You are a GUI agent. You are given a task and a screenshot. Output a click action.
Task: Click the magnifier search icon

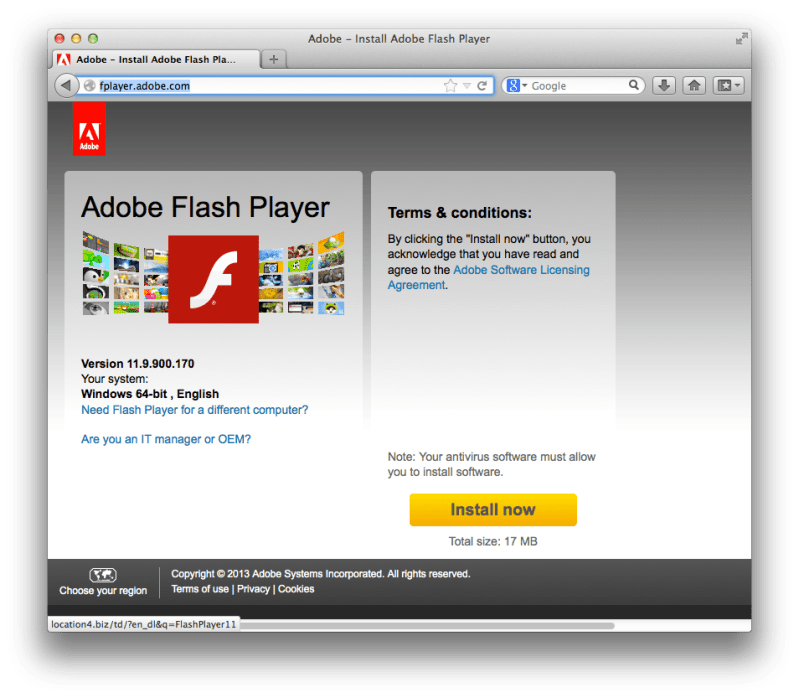click(633, 85)
